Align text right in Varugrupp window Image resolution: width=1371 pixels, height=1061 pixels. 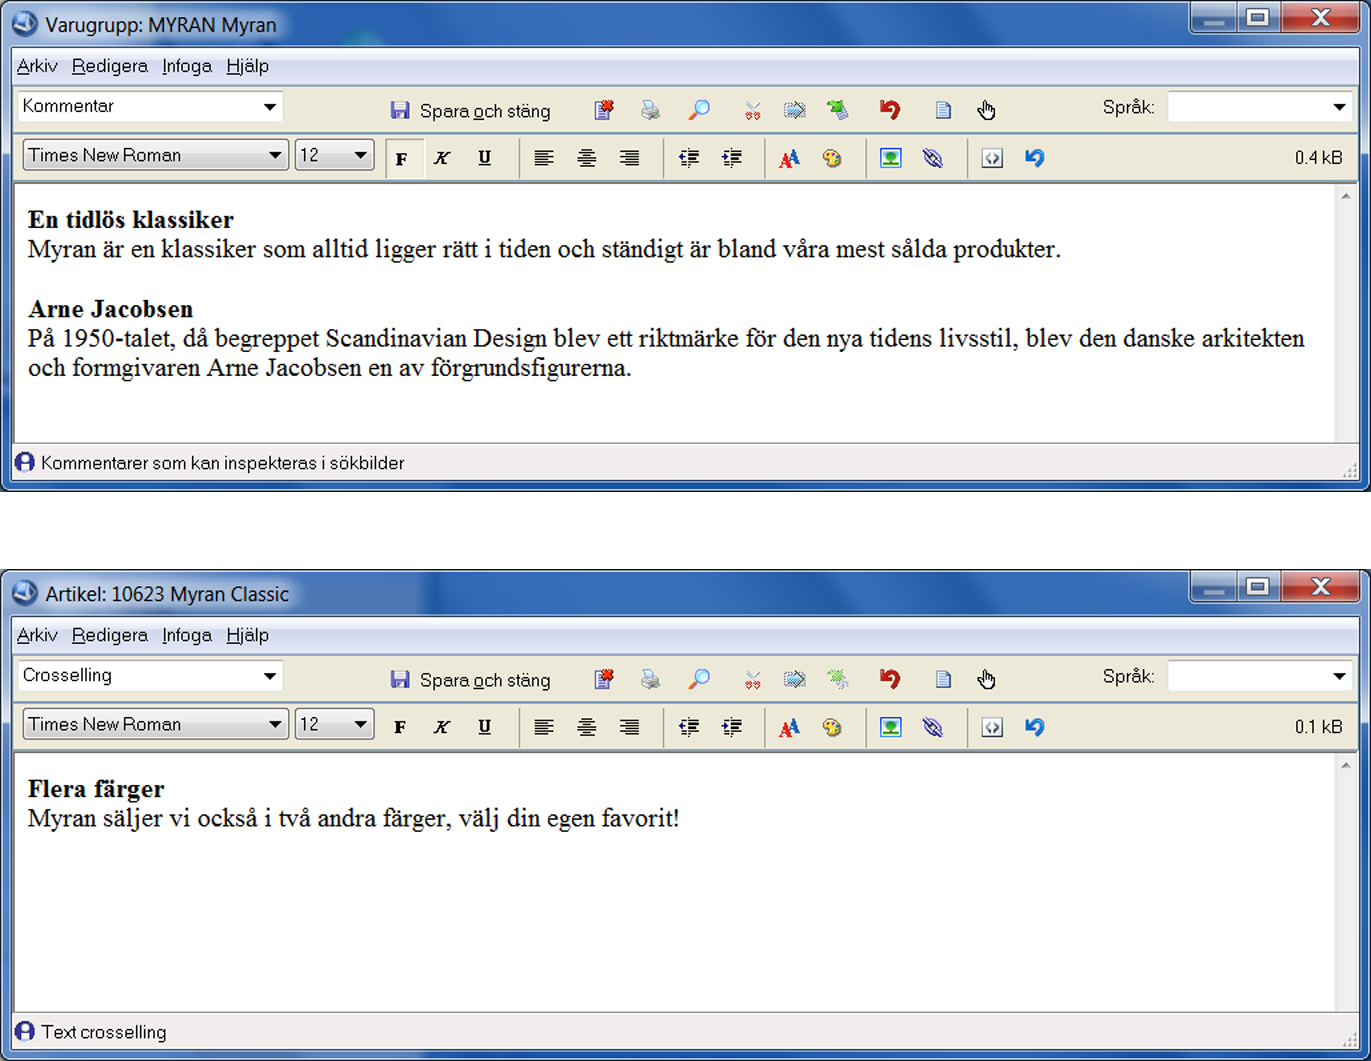click(629, 158)
